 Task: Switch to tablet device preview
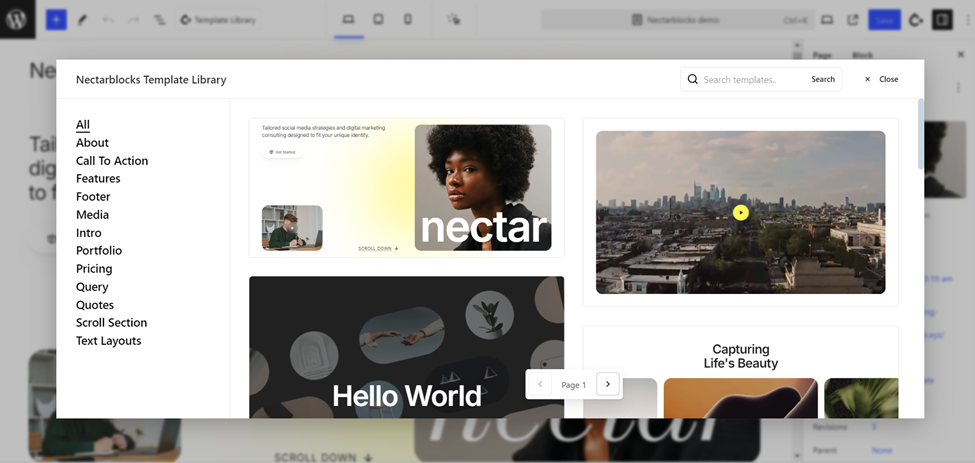[378, 20]
